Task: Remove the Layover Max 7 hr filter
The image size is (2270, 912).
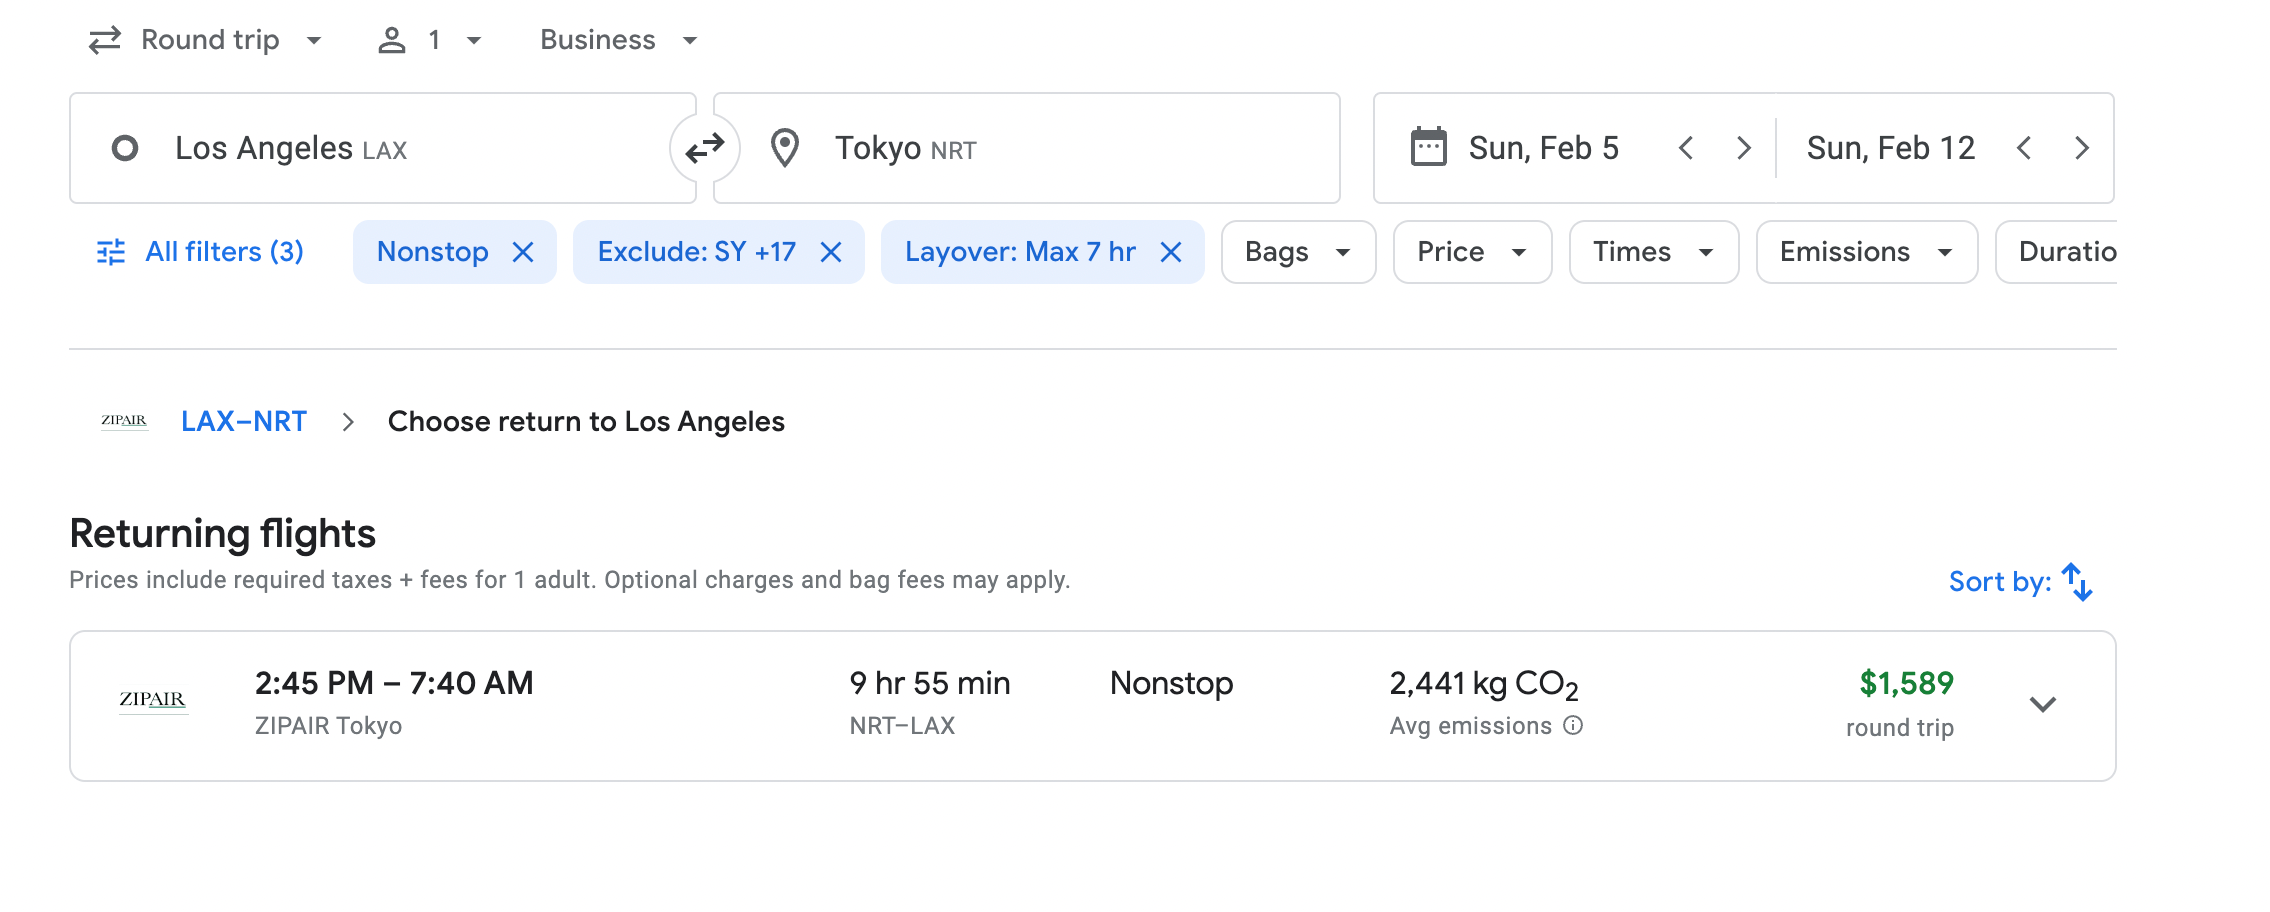Action: 1171,252
